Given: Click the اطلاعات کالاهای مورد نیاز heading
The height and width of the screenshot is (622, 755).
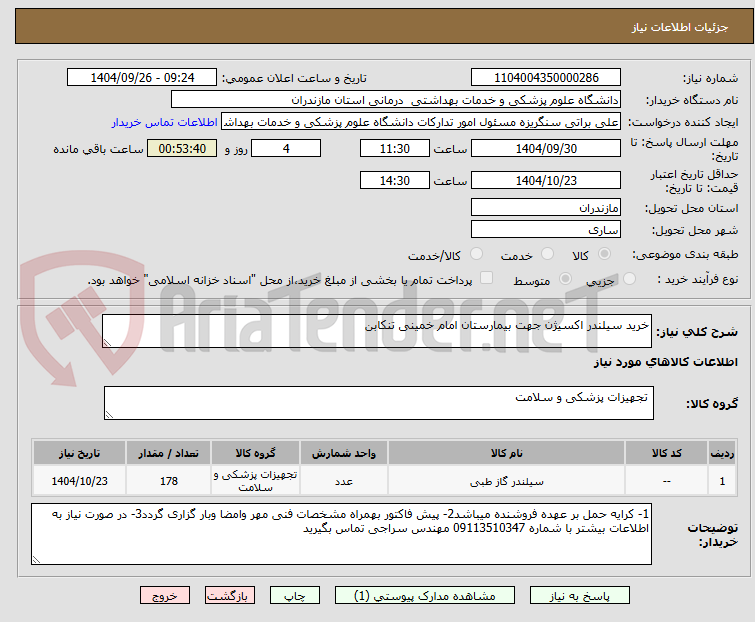Looking at the screenshot, I should [x=666, y=362].
